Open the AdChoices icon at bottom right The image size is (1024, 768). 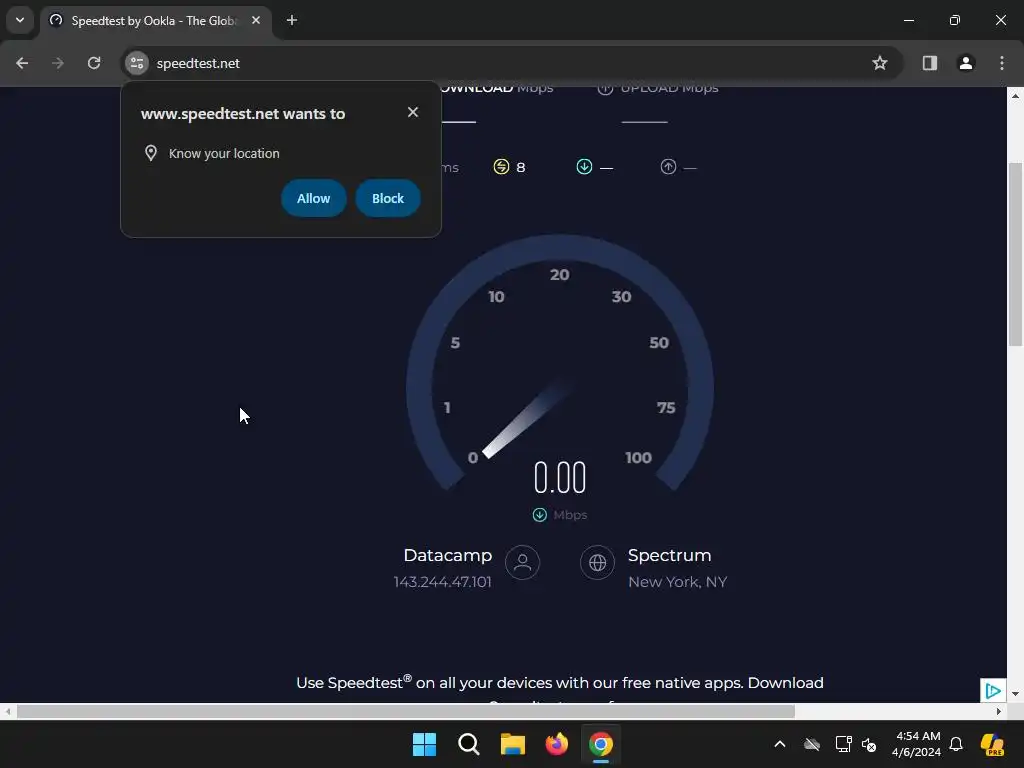[993, 690]
